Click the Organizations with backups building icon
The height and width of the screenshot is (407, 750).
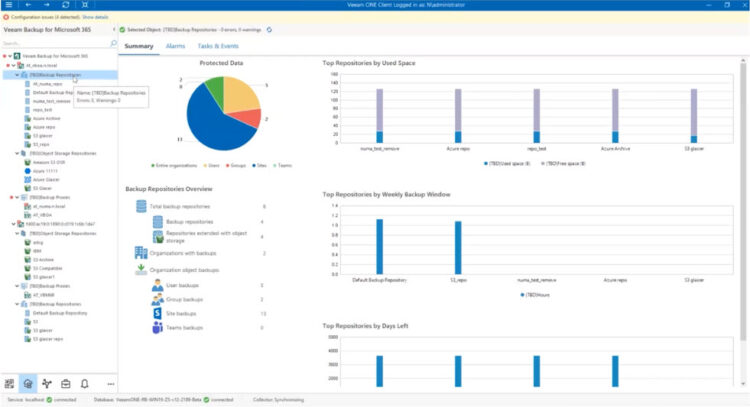141,253
